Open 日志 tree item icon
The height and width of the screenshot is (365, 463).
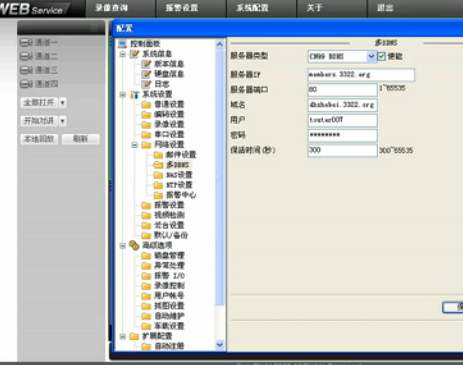[146, 84]
